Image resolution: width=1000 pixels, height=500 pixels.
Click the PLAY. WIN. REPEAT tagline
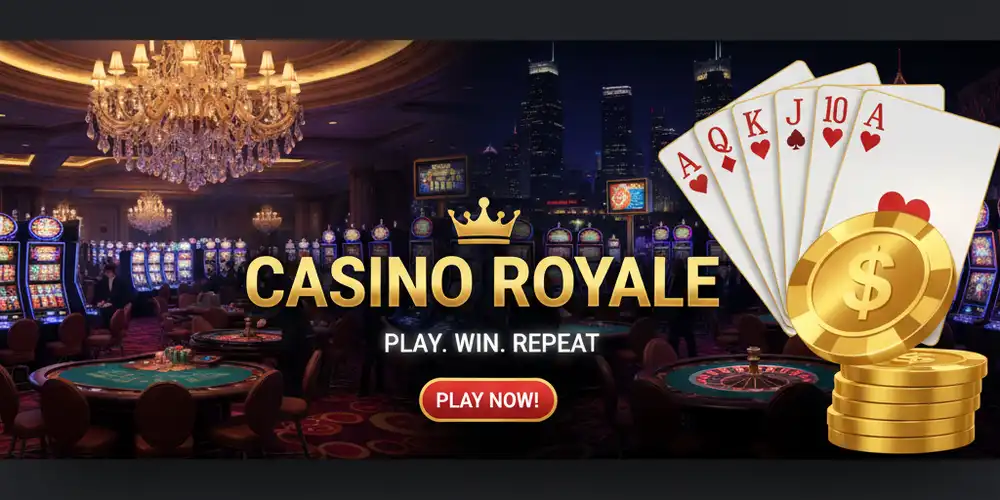491,342
